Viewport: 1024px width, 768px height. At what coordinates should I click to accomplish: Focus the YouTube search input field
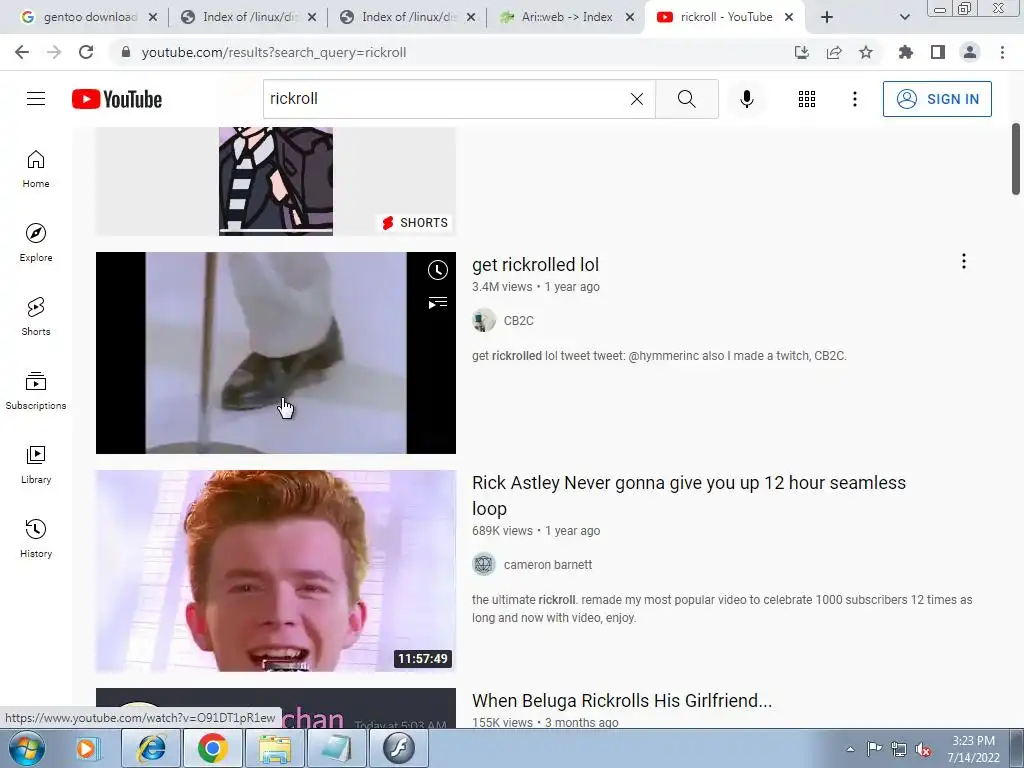(x=444, y=99)
